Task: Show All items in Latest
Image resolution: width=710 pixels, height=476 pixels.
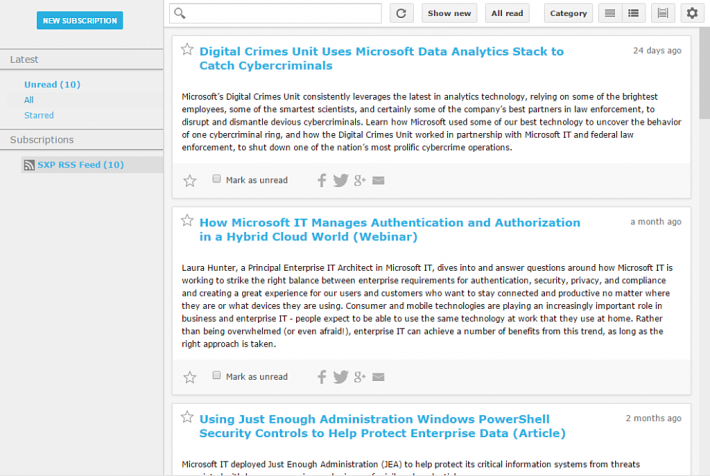Action: point(29,100)
